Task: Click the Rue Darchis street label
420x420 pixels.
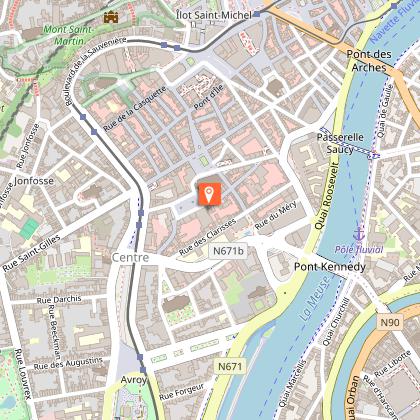Action: coord(59,299)
